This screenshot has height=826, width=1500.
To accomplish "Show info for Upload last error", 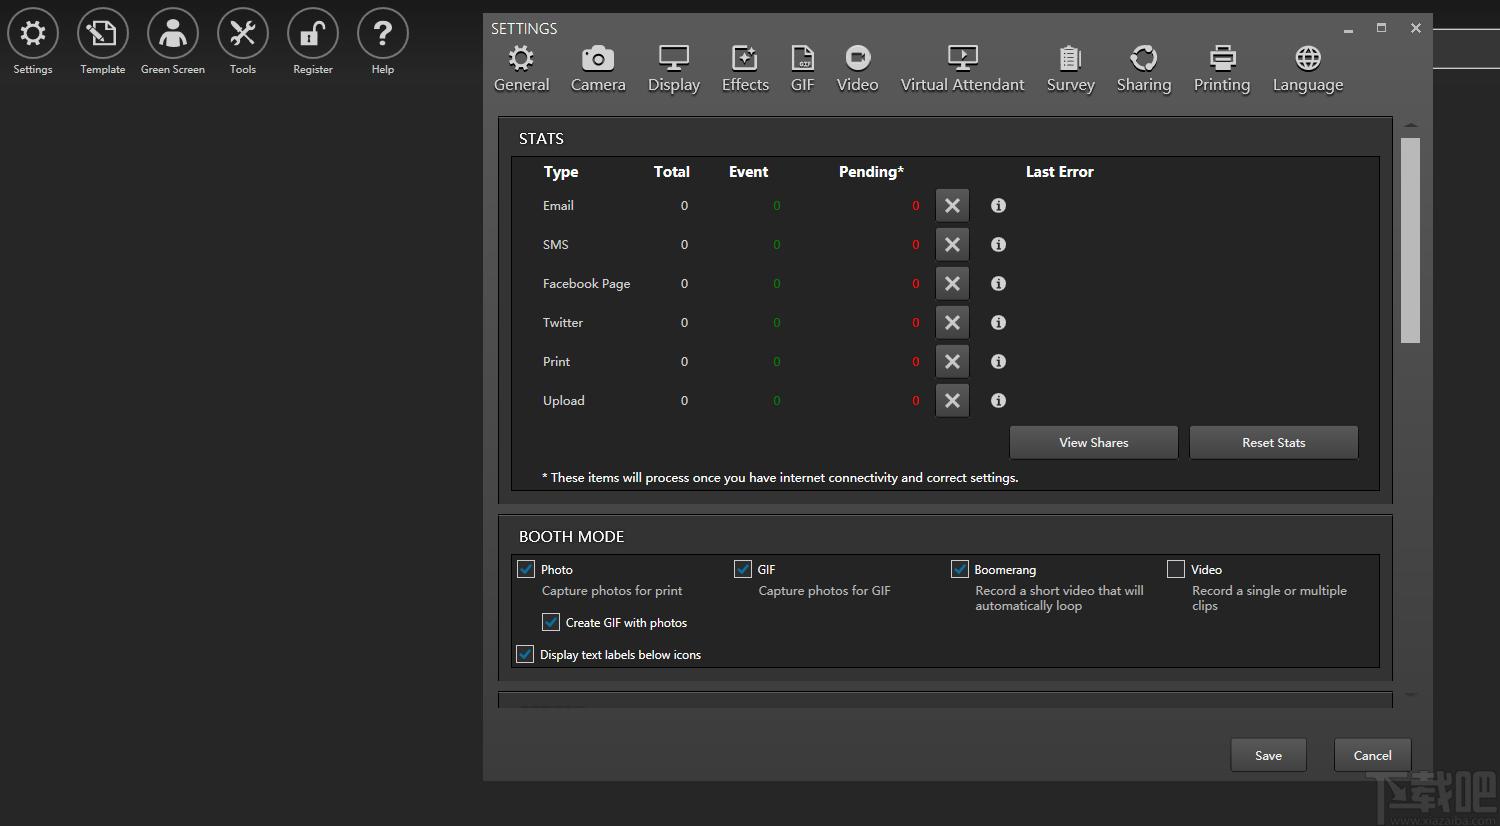I will pyautogui.click(x=998, y=401).
